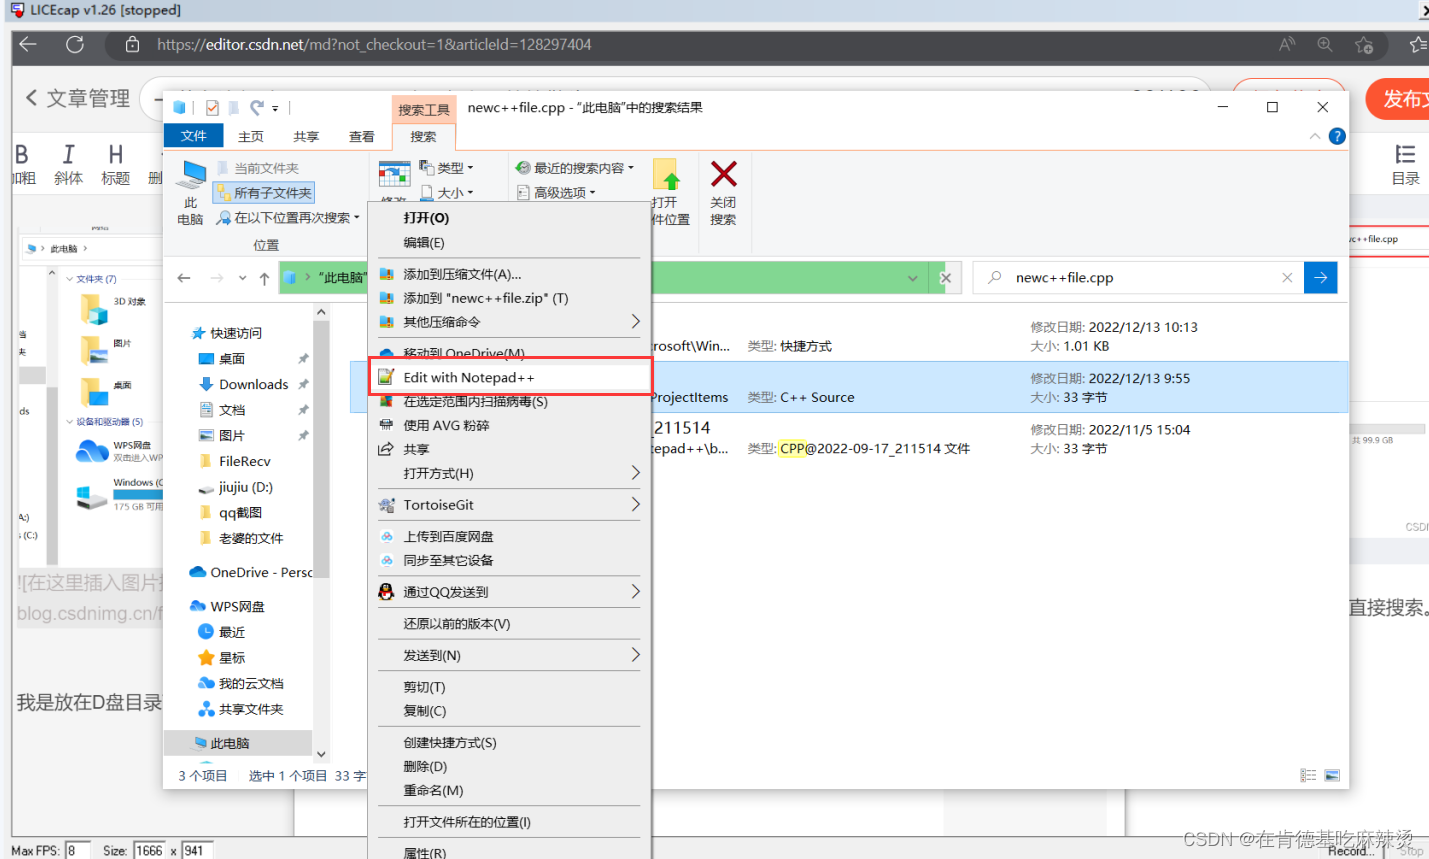
Task: Open the 其他压缩命令 submenu
Action: click(509, 322)
